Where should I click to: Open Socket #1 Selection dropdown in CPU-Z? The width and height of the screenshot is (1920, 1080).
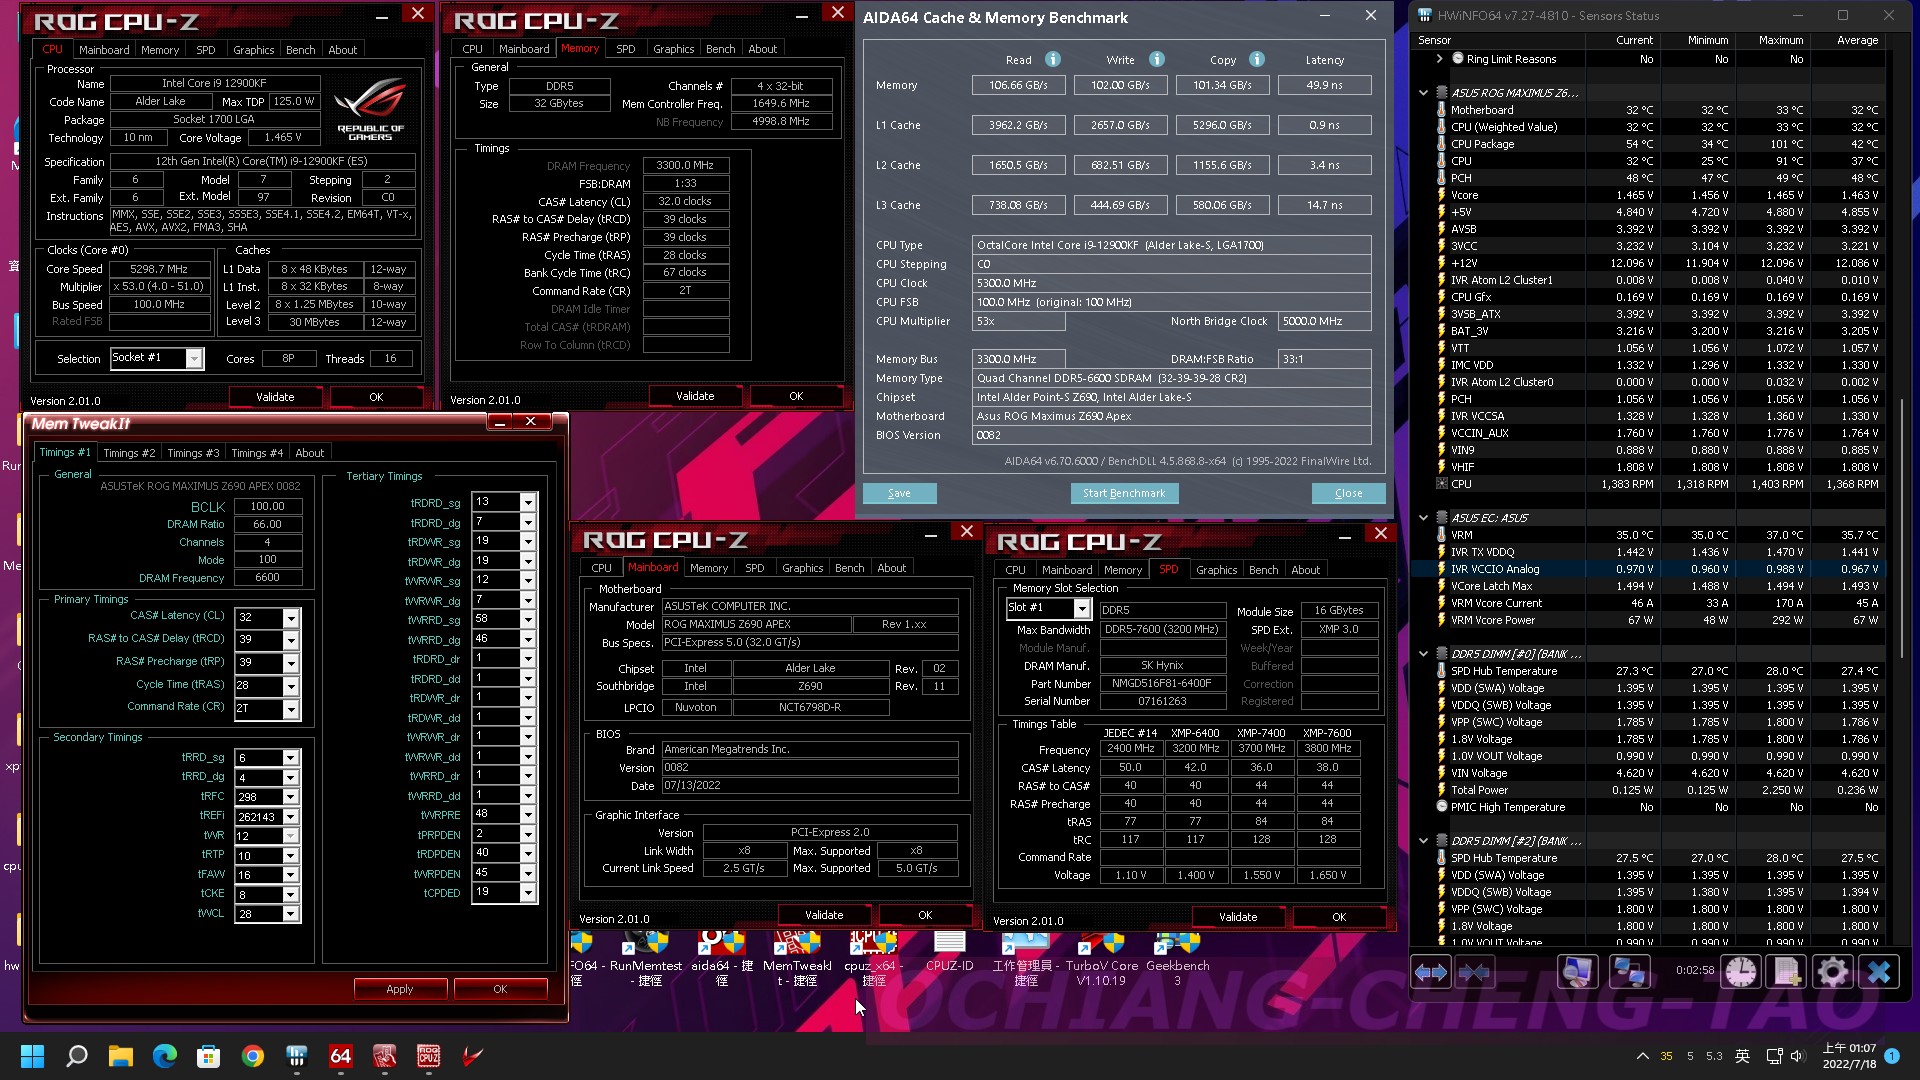pos(194,358)
